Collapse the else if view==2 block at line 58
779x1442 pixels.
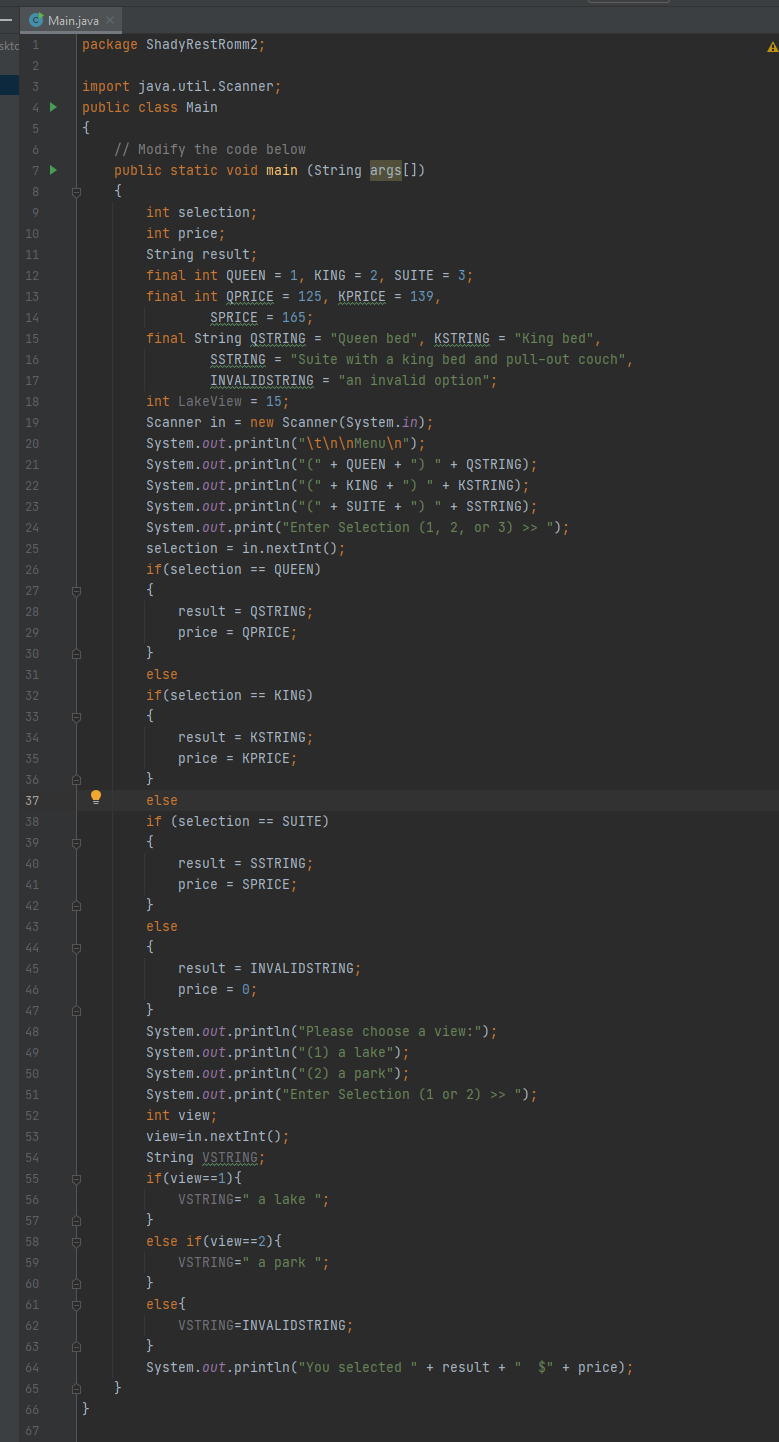76,1241
